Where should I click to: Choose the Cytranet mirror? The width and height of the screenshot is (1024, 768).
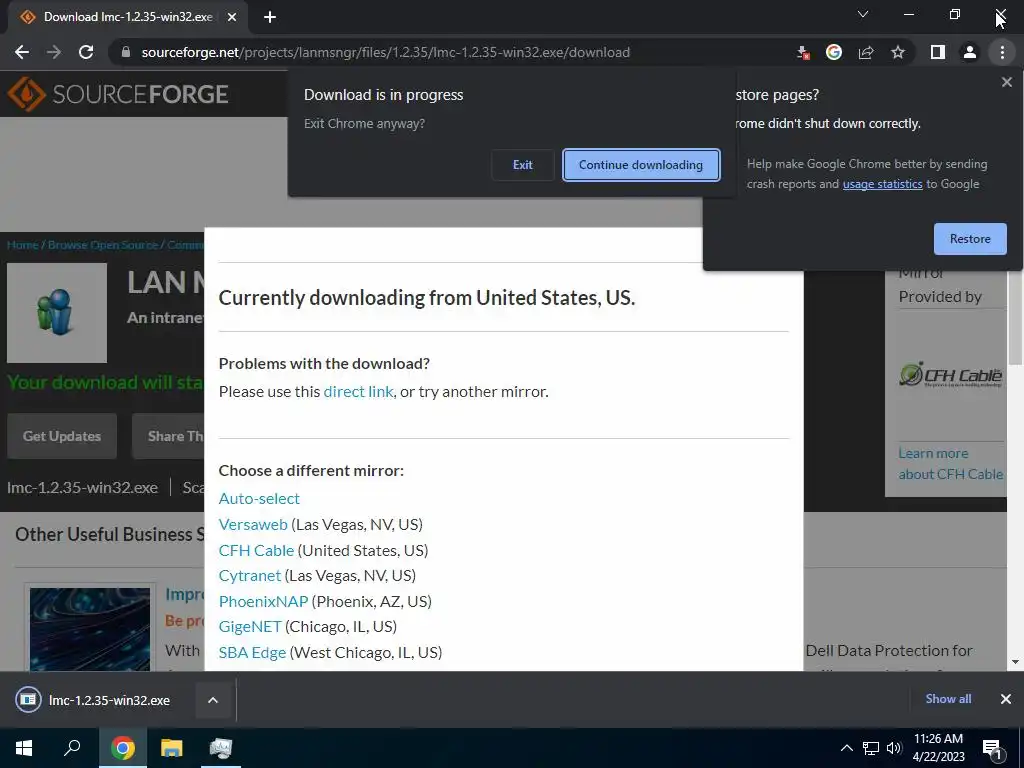coord(250,575)
